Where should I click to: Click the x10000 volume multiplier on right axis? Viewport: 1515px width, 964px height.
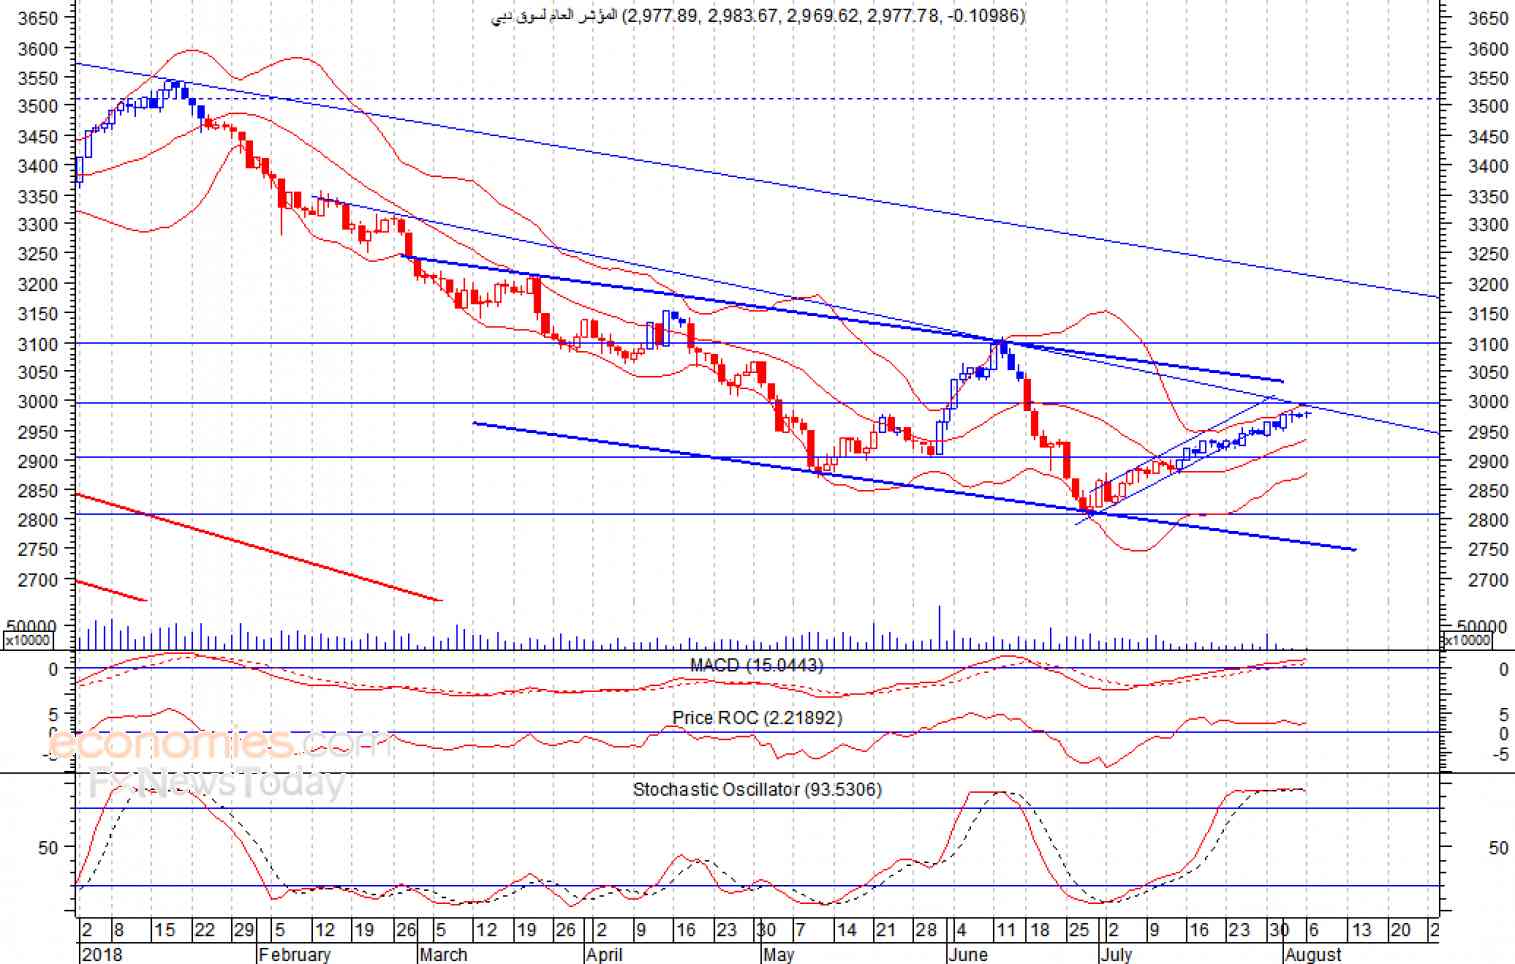pyautogui.click(x=1469, y=640)
